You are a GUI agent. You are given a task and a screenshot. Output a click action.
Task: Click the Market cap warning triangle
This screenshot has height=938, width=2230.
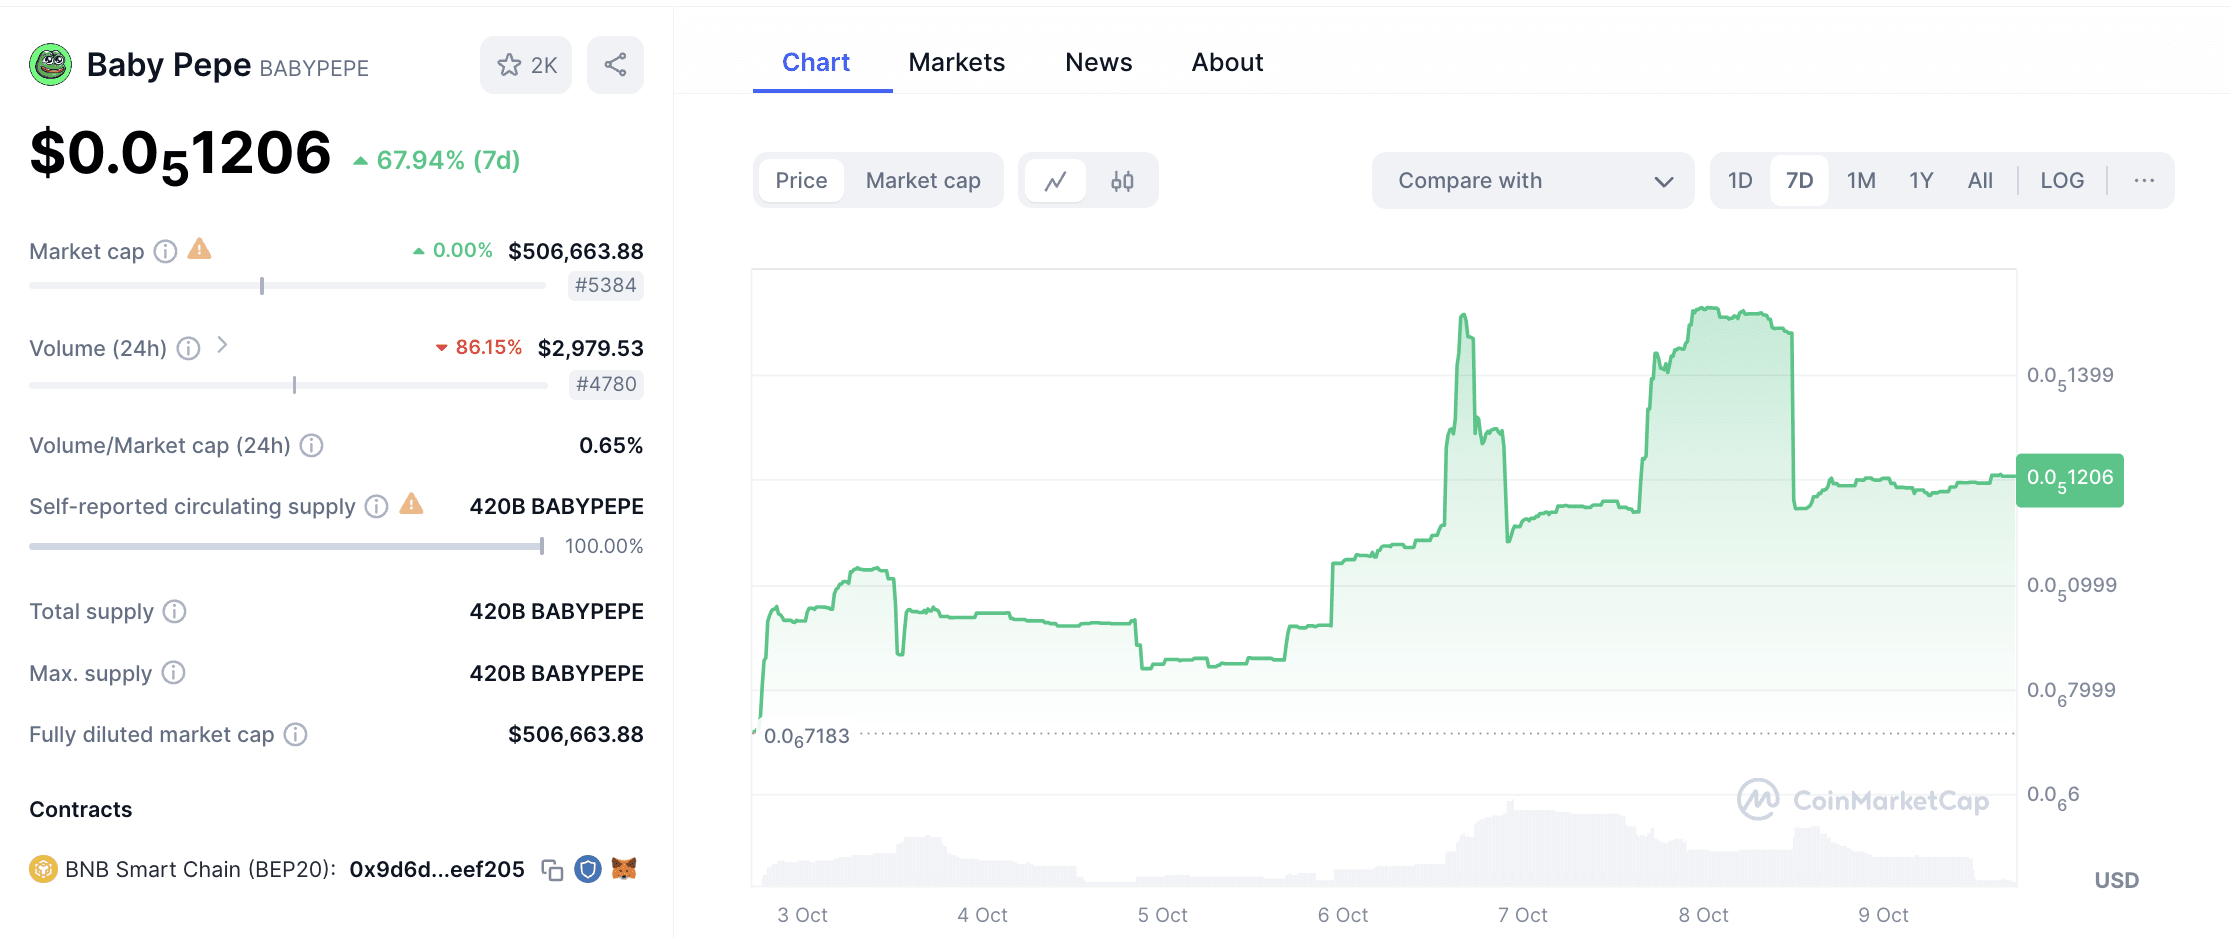(x=200, y=249)
